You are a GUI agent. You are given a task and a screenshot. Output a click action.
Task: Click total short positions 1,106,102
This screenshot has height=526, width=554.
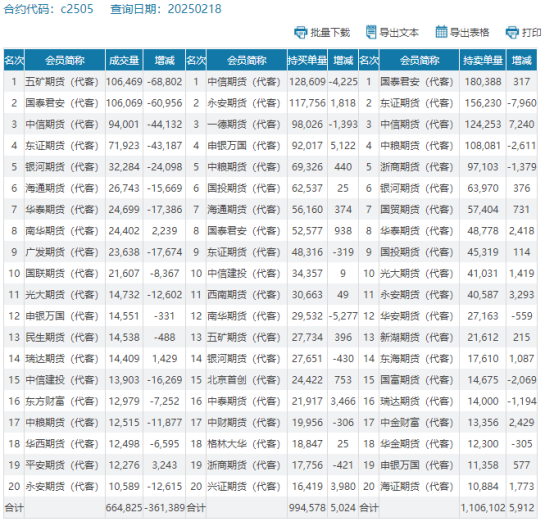(x=483, y=508)
